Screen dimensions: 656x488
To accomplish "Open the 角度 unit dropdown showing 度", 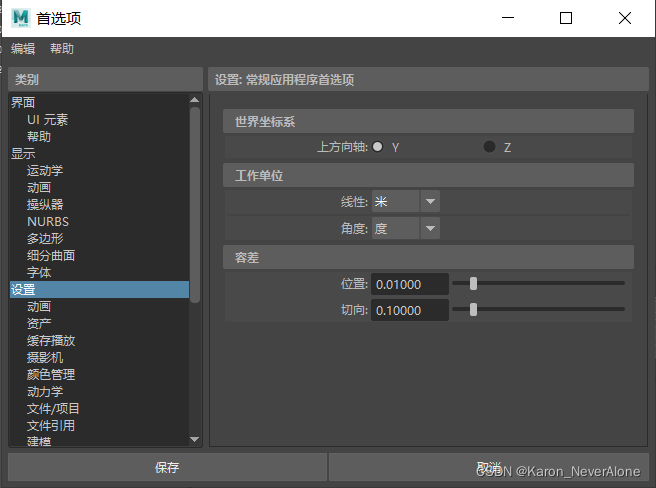I will coord(405,229).
